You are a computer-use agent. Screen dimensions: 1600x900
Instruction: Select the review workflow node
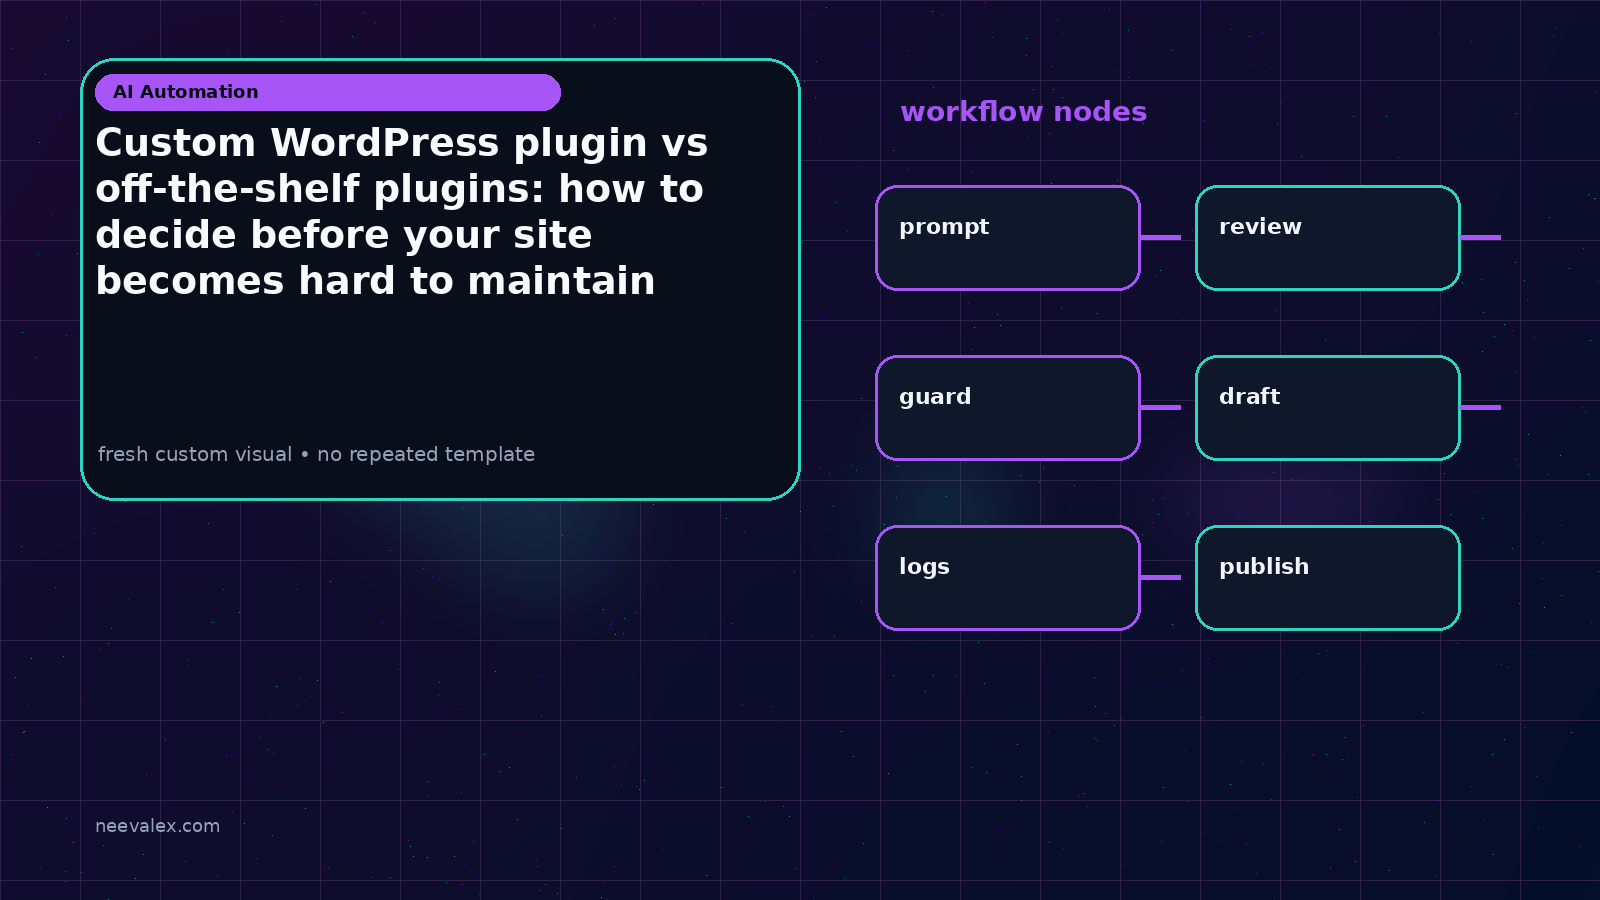pyautogui.click(x=1328, y=238)
